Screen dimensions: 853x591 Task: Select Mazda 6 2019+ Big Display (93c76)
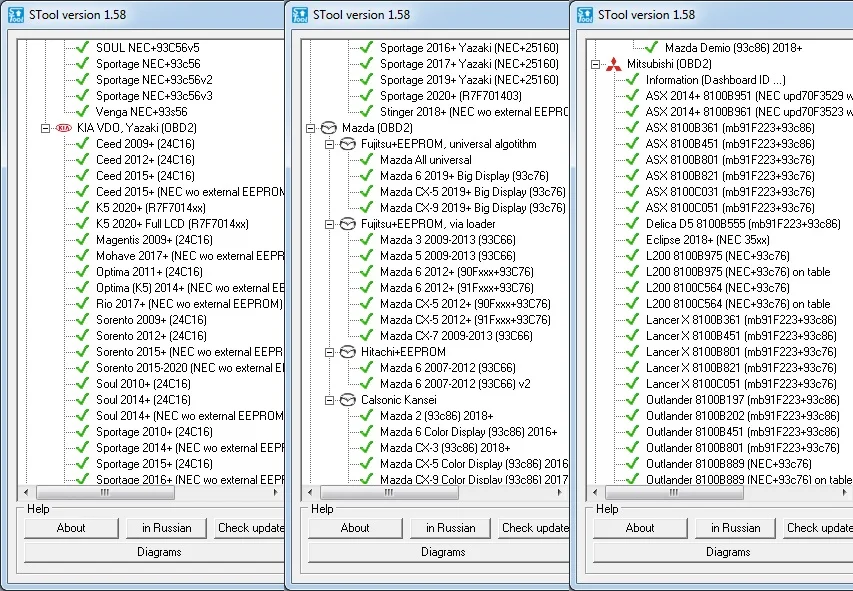tap(464, 176)
